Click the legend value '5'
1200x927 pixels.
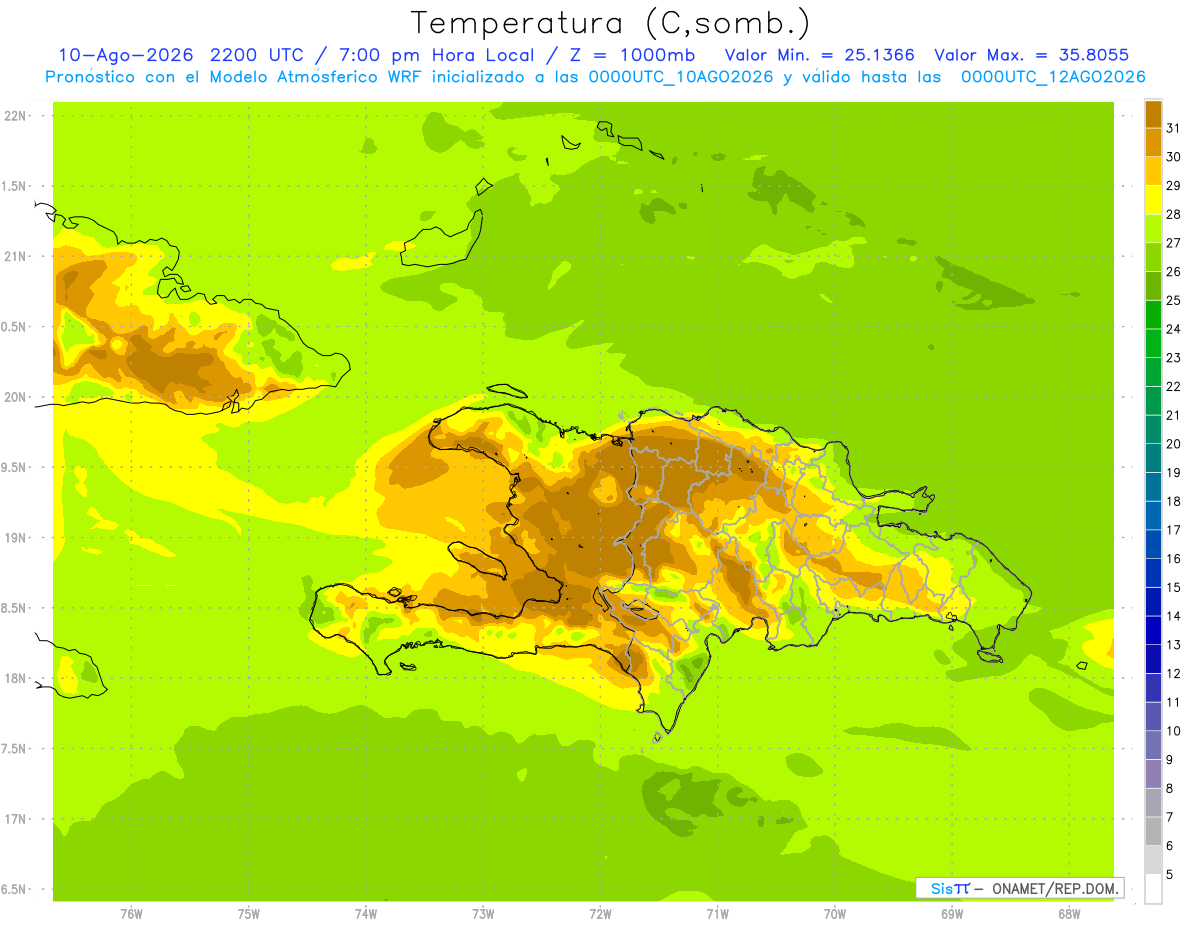(1170, 875)
